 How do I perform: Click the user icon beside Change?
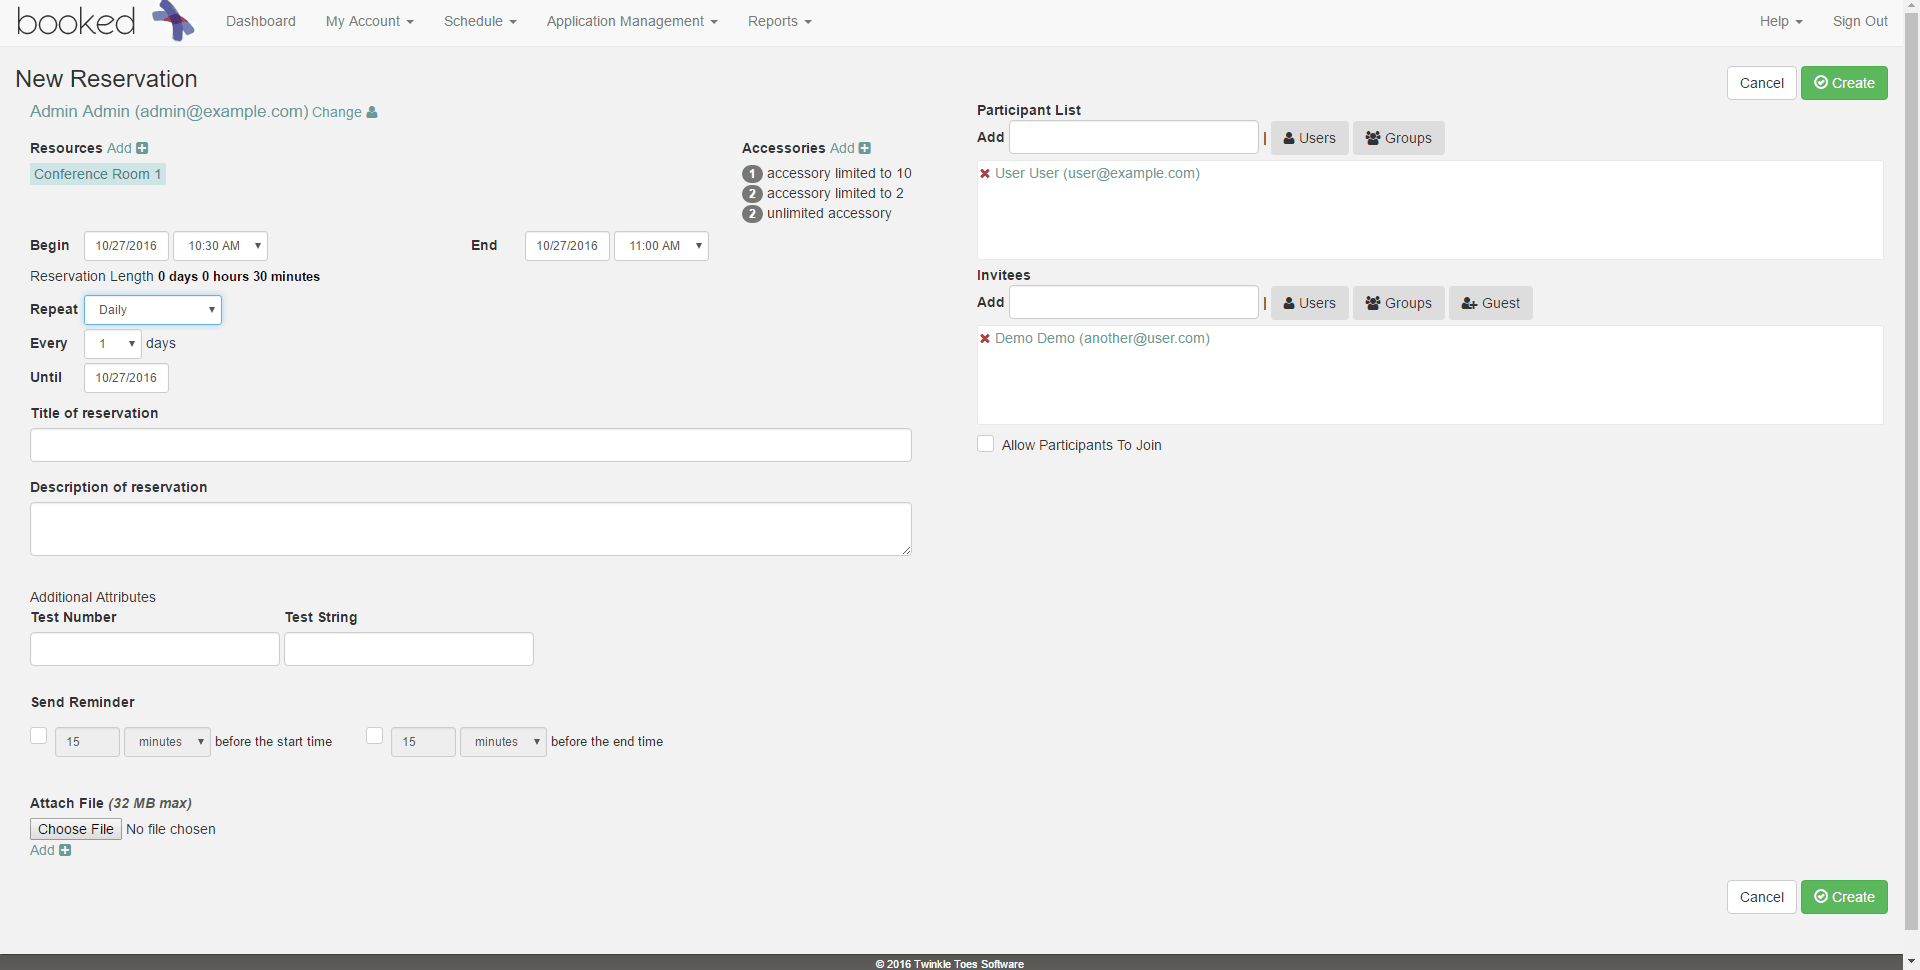pos(372,112)
